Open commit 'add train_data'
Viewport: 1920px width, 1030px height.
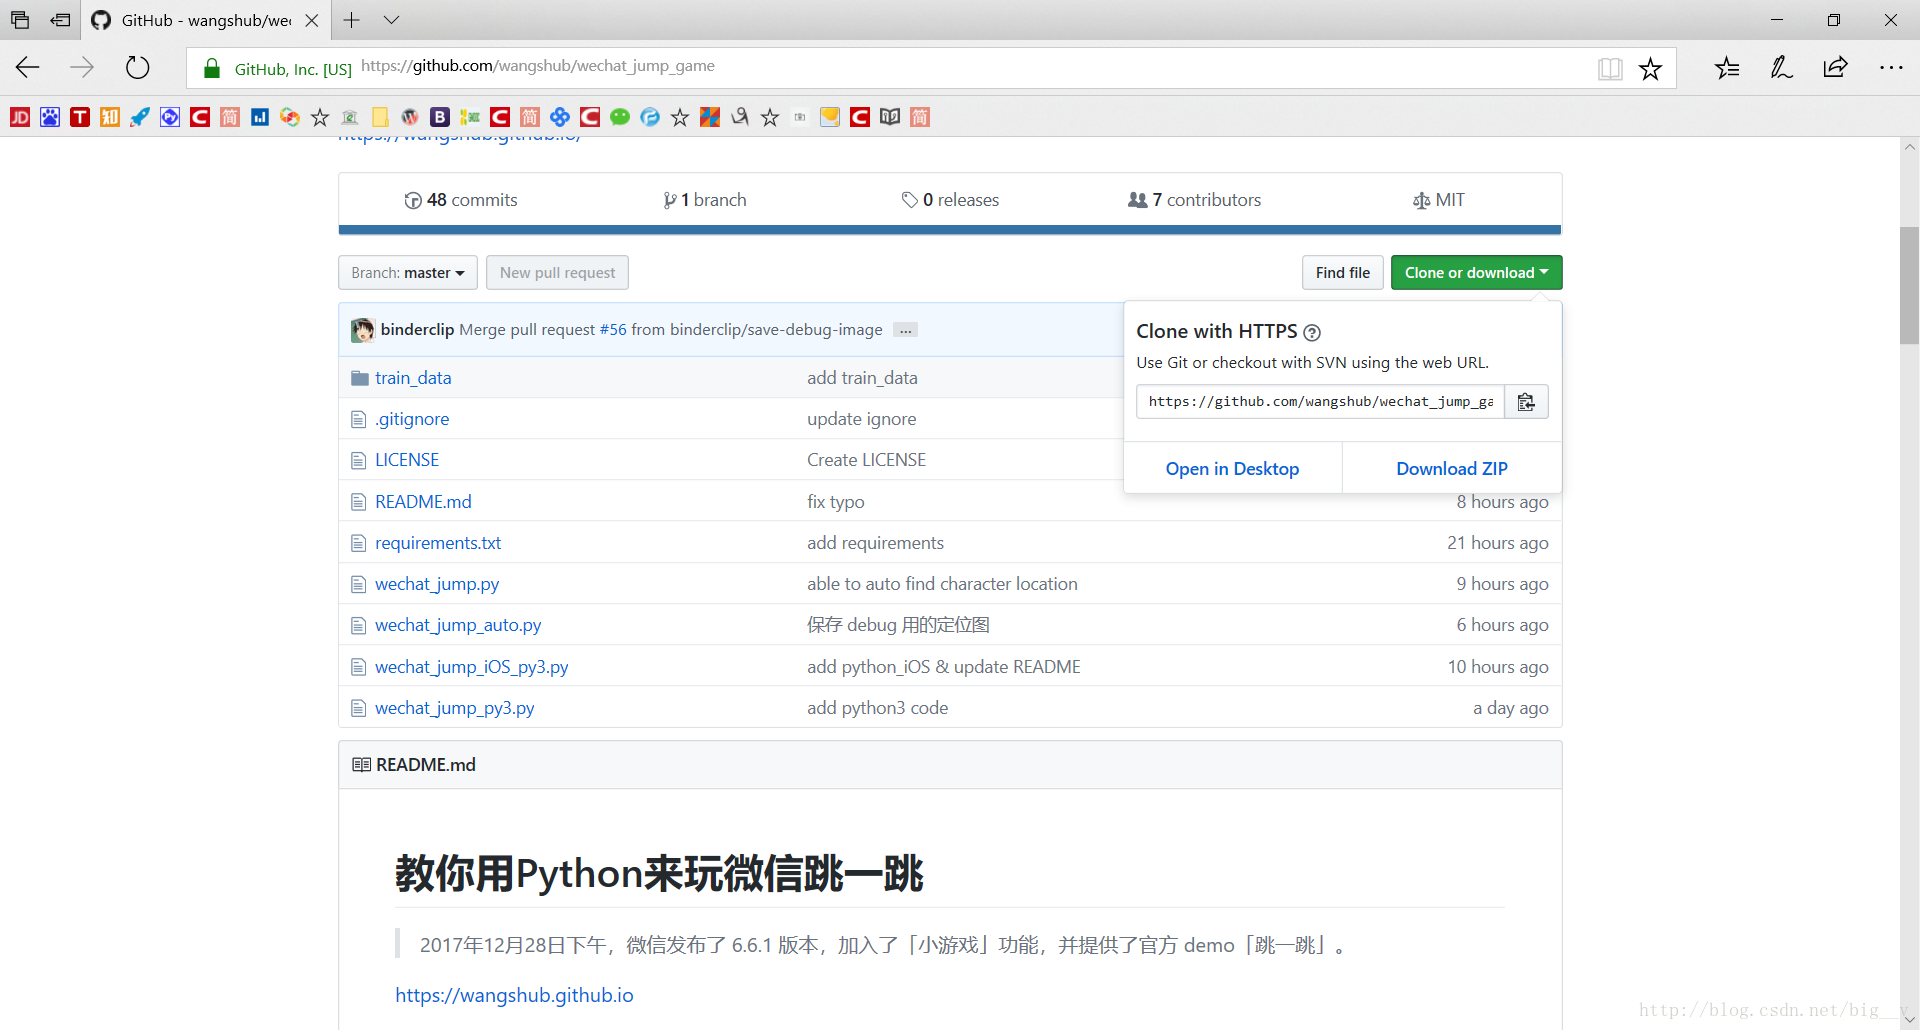pyautogui.click(x=862, y=378)
